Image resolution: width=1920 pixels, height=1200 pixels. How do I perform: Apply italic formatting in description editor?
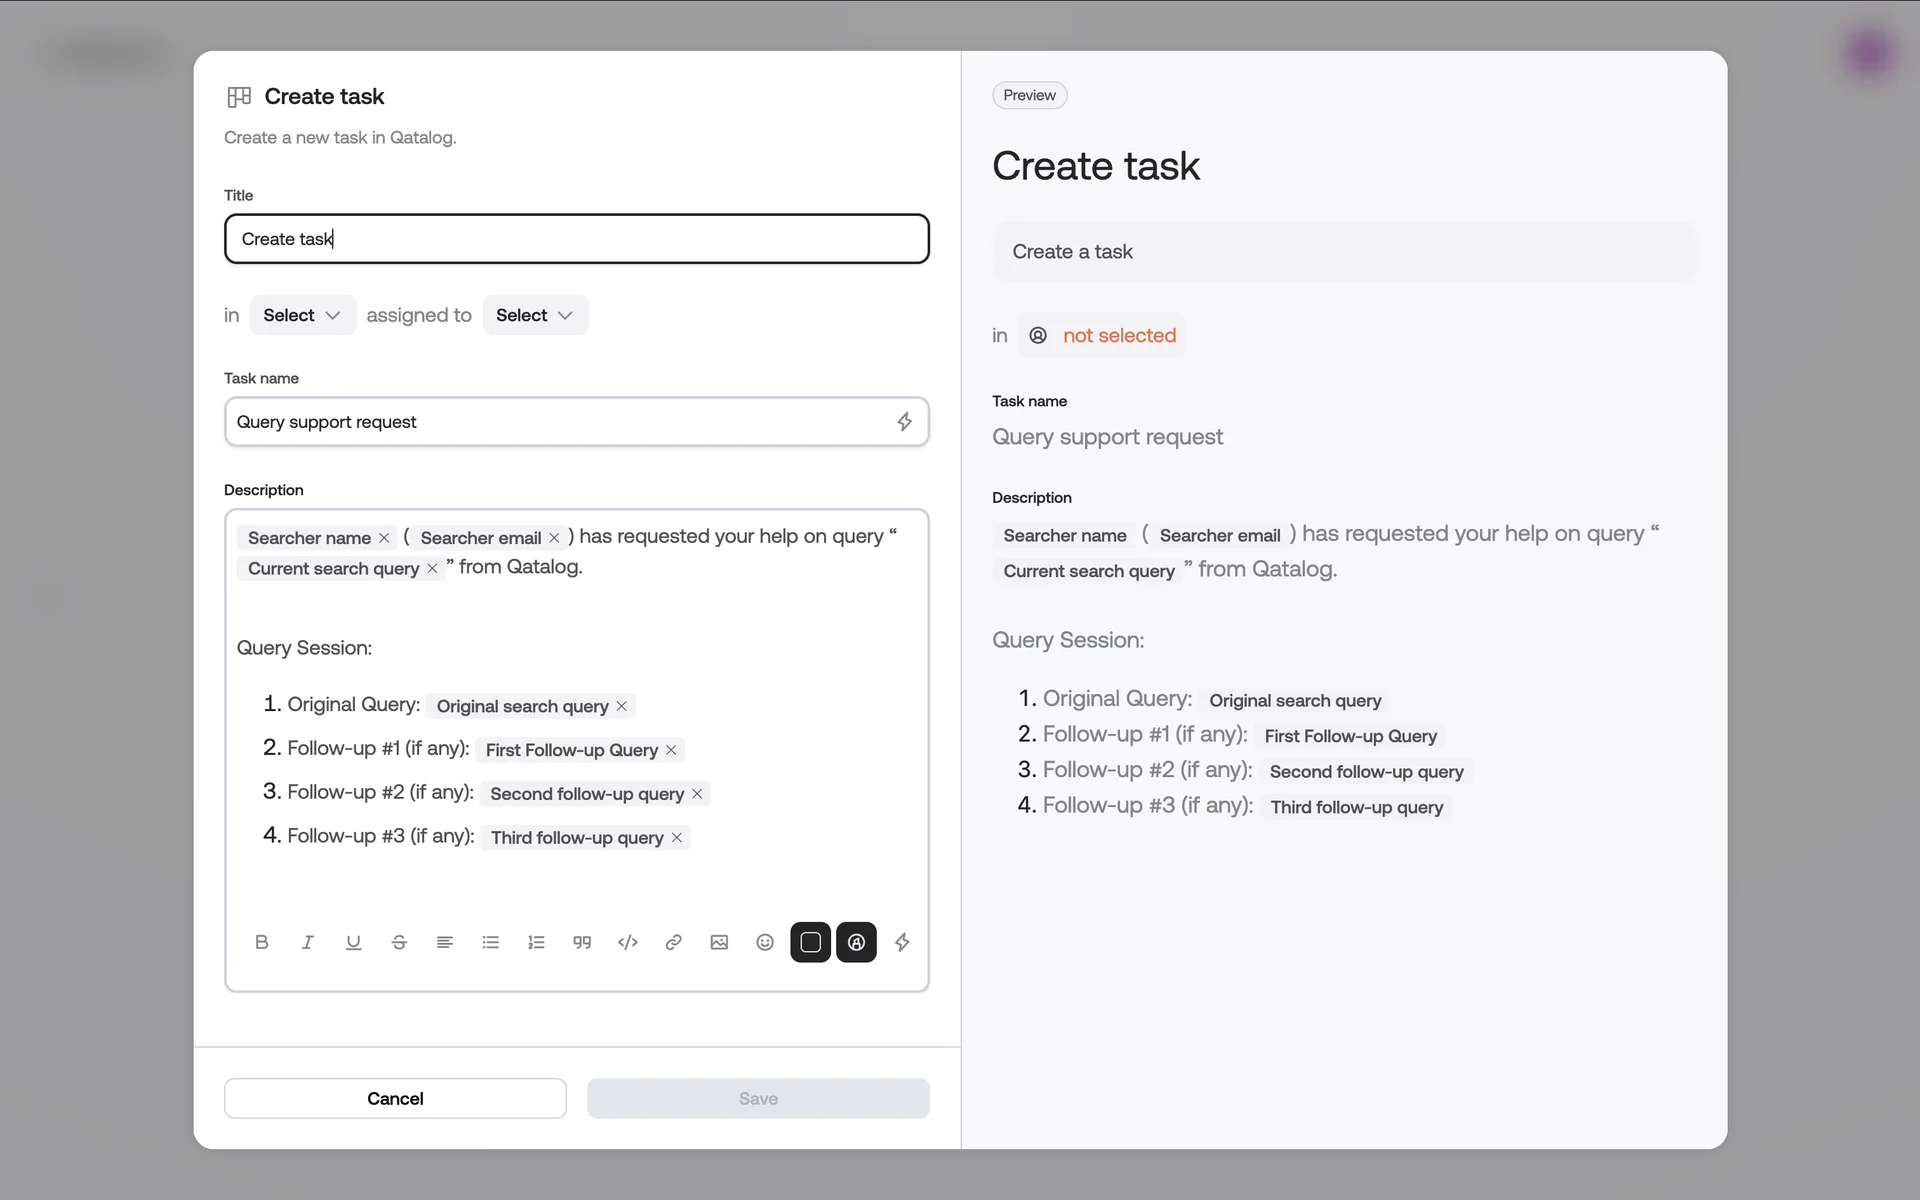coord(307,942)
